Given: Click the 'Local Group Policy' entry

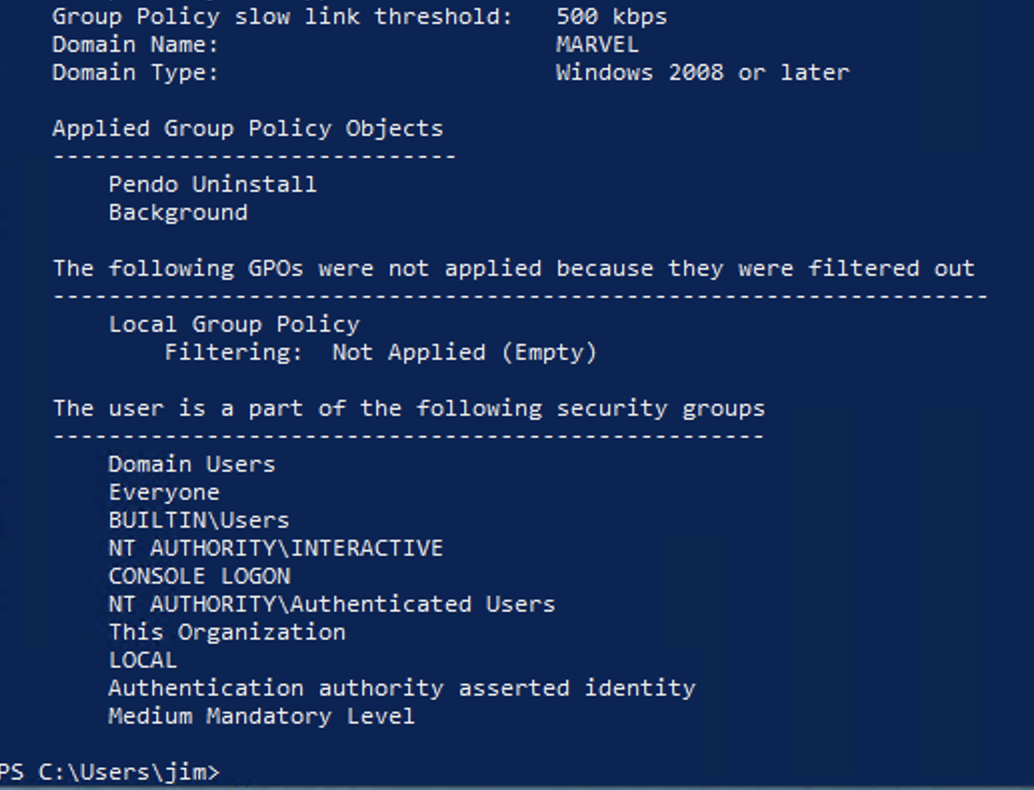Looking at the screenshot, I should (x=234, y=324).
